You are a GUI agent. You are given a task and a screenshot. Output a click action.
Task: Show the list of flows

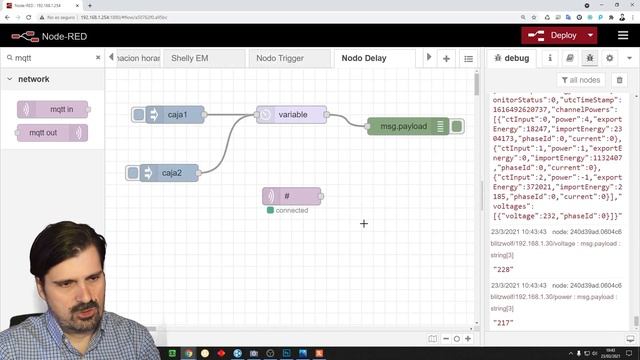(x=468, y=58)
